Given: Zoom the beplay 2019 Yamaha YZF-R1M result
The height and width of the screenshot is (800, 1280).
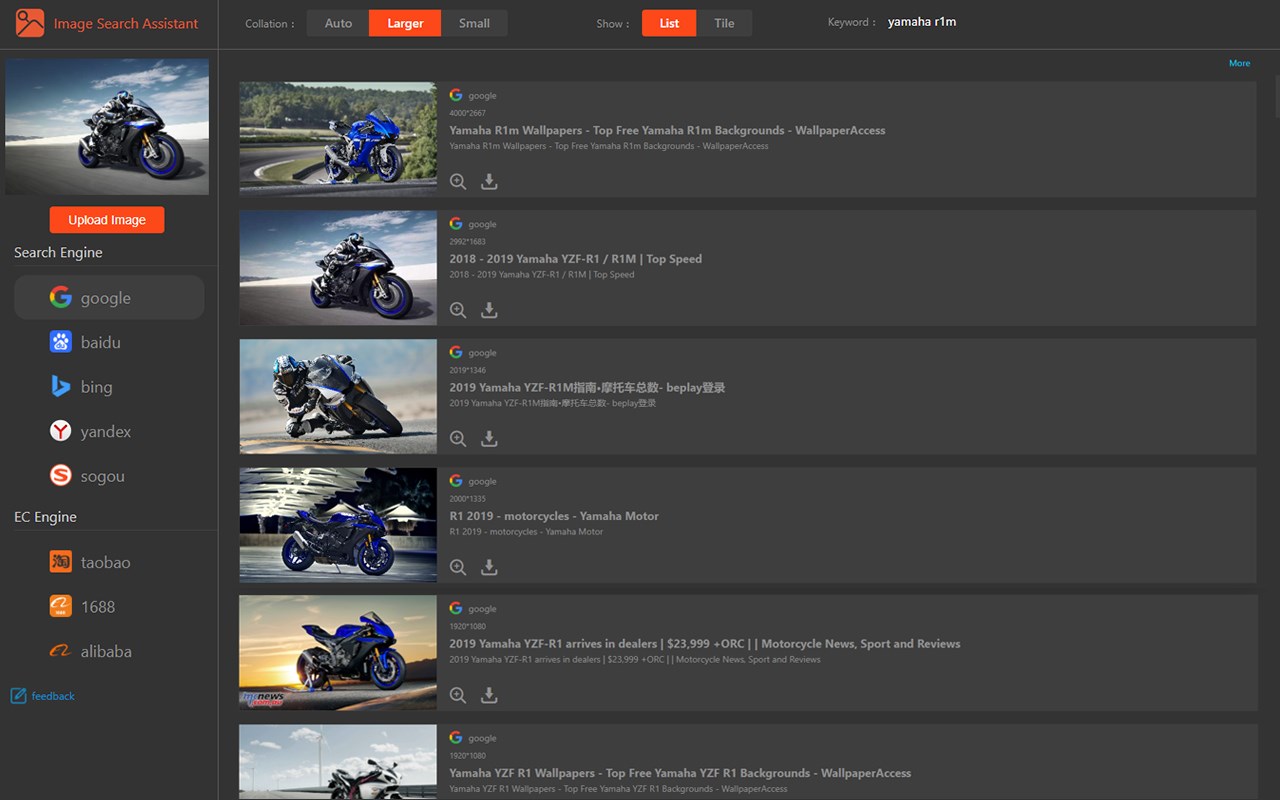Looking at the screenshot, I should (458, 439).
